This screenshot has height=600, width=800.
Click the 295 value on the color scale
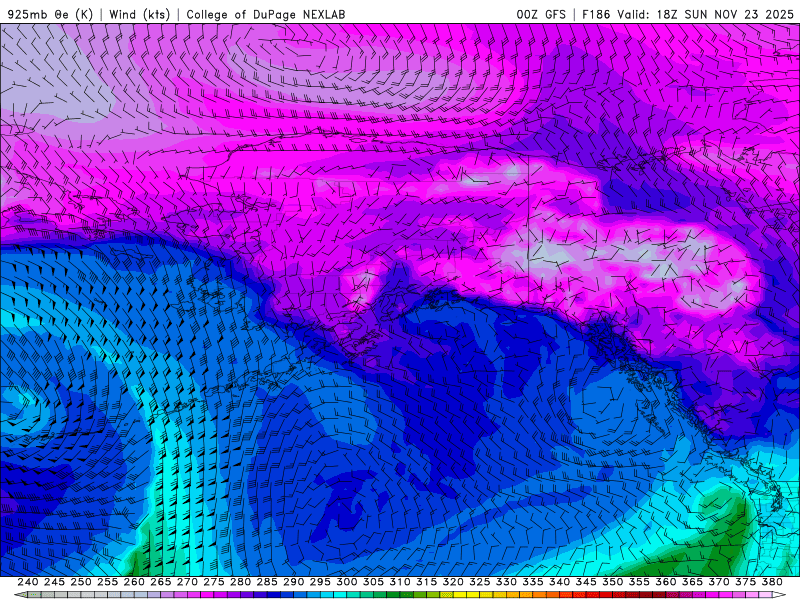[320, 582]
